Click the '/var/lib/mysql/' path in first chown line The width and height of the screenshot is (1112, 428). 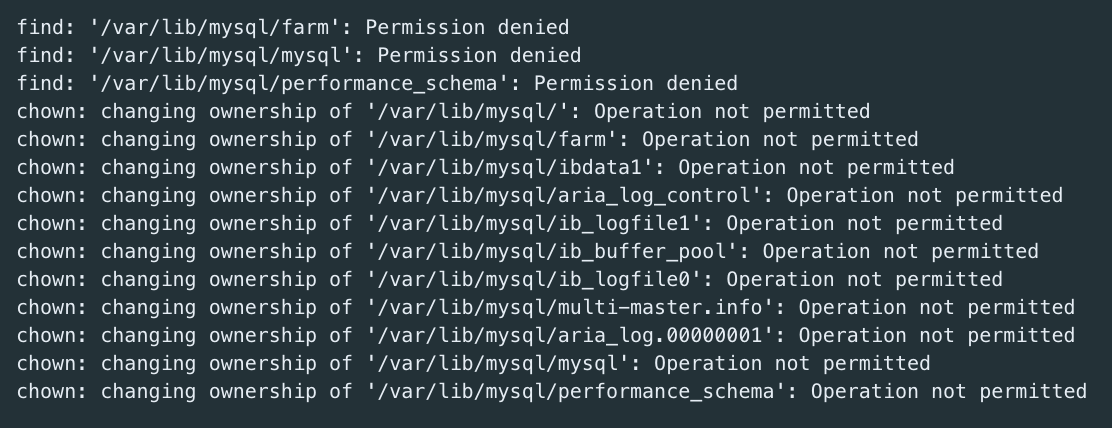click(x=469, y=111)
